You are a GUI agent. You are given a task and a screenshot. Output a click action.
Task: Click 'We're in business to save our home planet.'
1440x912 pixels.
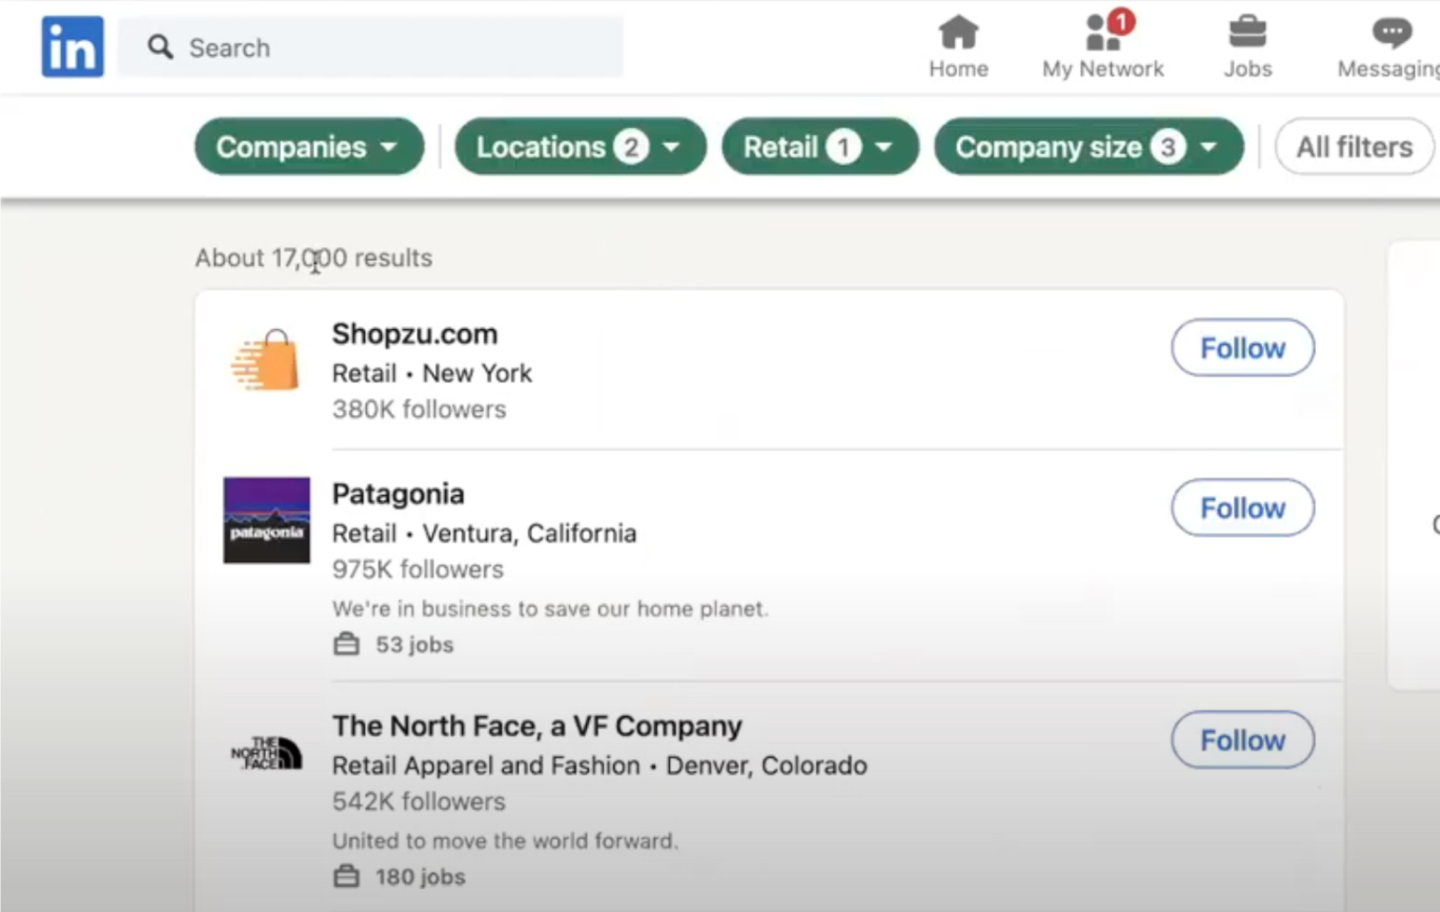pos(550,609)
